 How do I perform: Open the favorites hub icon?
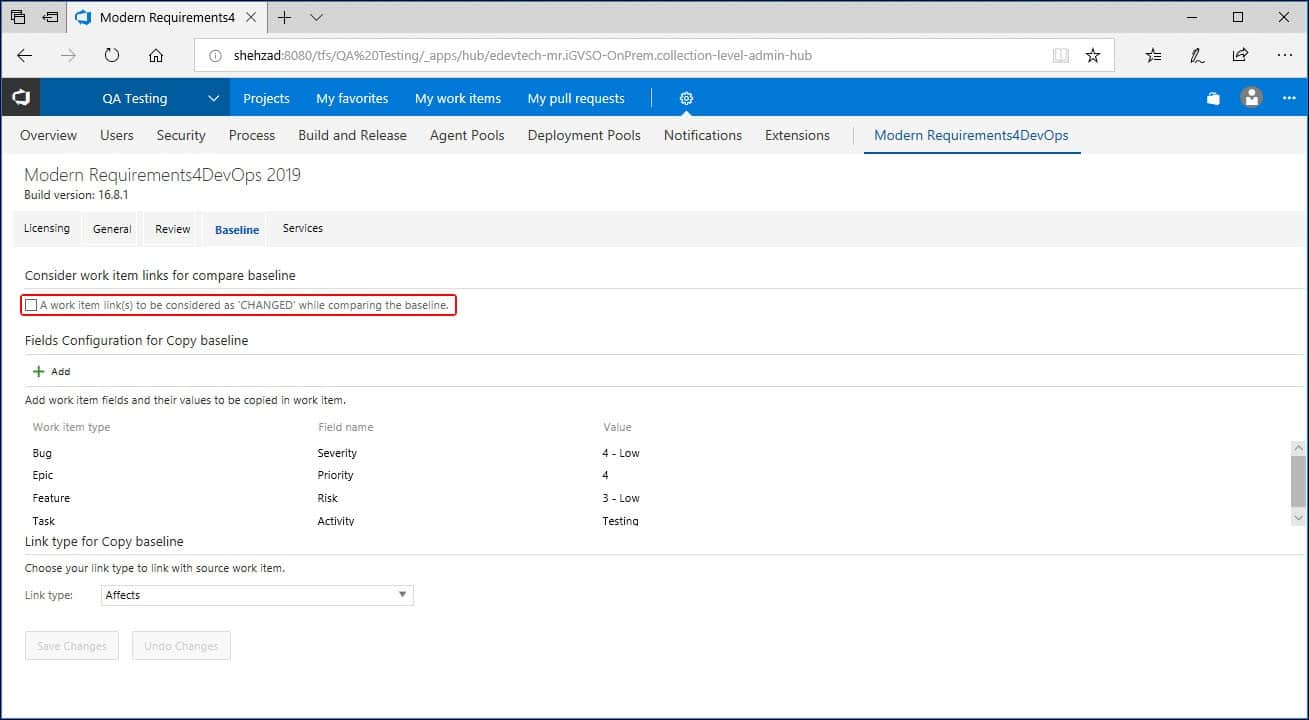tap(1153, 56)
